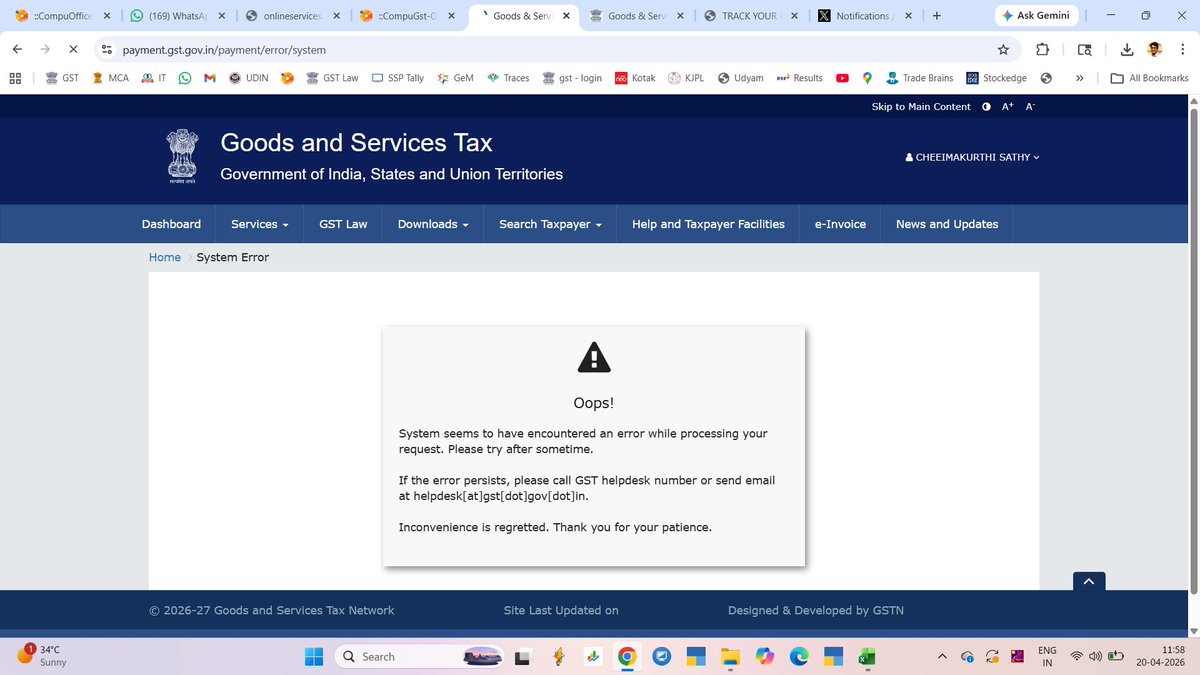The width and height of the screenshot is (1200, 675).
Task: Stop loading page with X button
Action: coord(75,49)
